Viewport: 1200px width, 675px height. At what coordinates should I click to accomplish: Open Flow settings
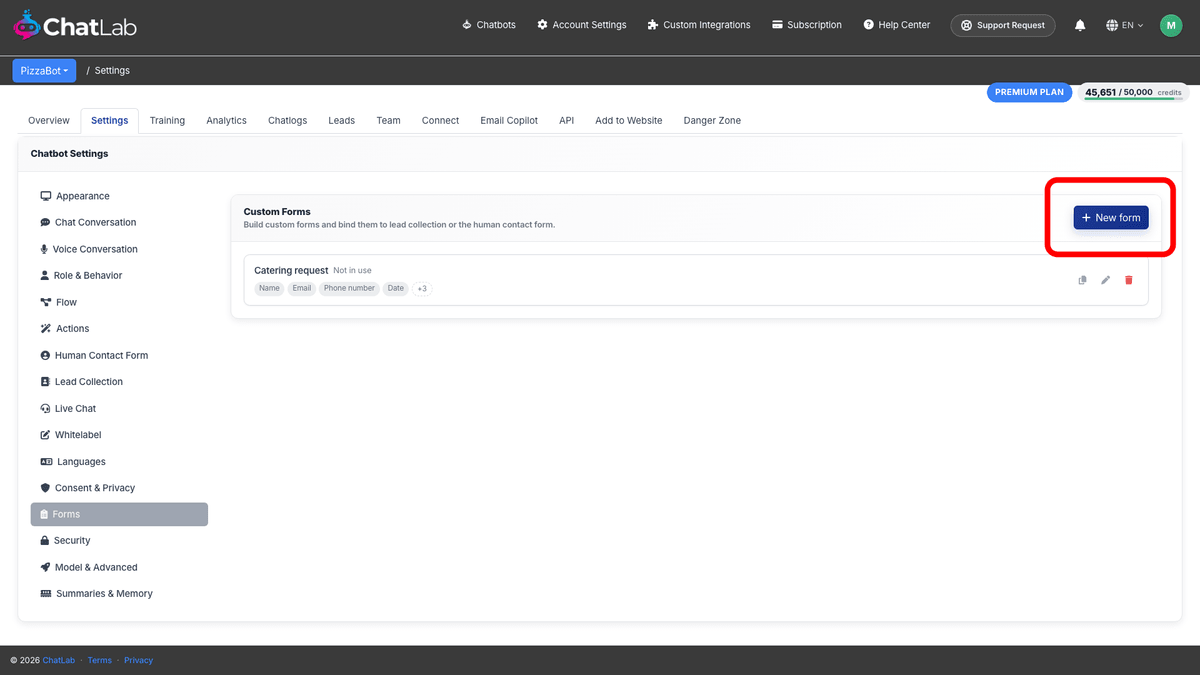point(119,302)
